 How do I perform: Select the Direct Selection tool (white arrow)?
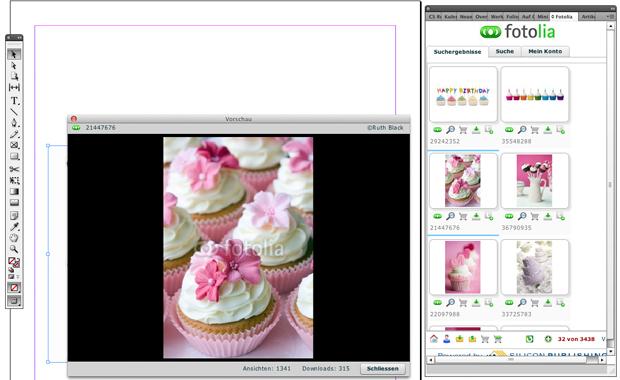14,65
